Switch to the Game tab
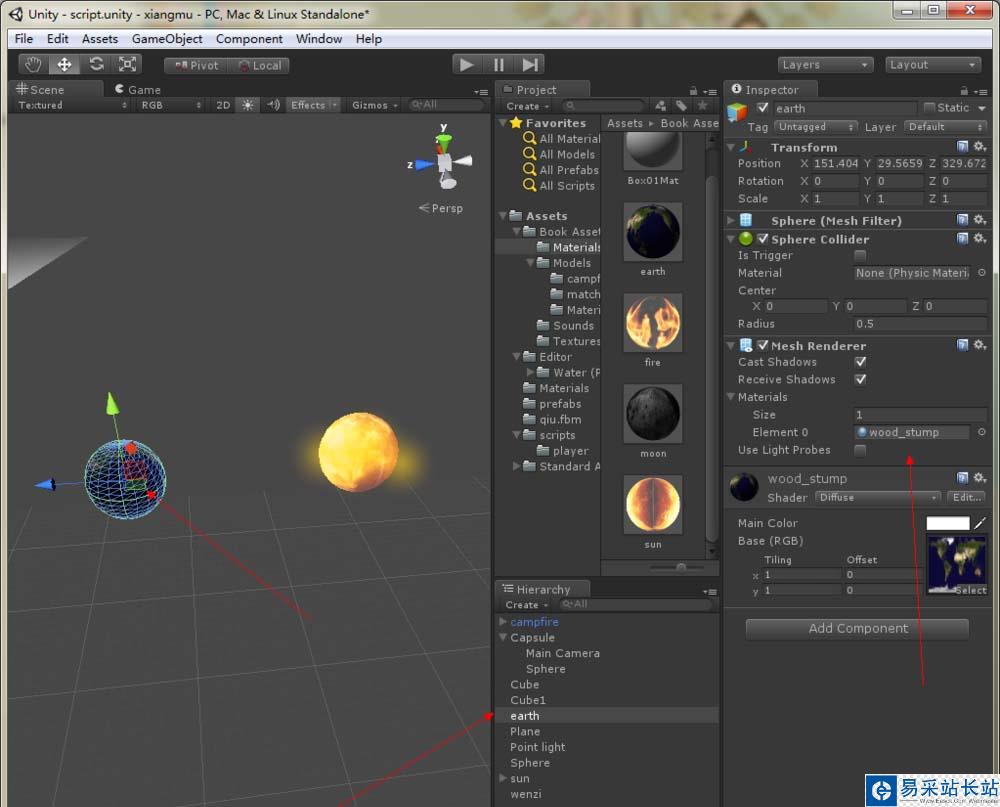Screen dimensions: 1000x807 click(138, 89)
